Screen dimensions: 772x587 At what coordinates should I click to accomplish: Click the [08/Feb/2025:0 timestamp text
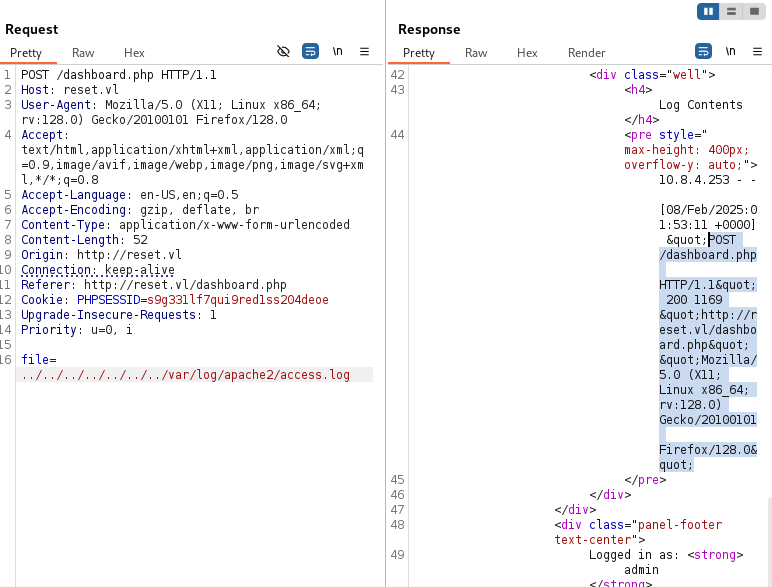tap(708, 210)
